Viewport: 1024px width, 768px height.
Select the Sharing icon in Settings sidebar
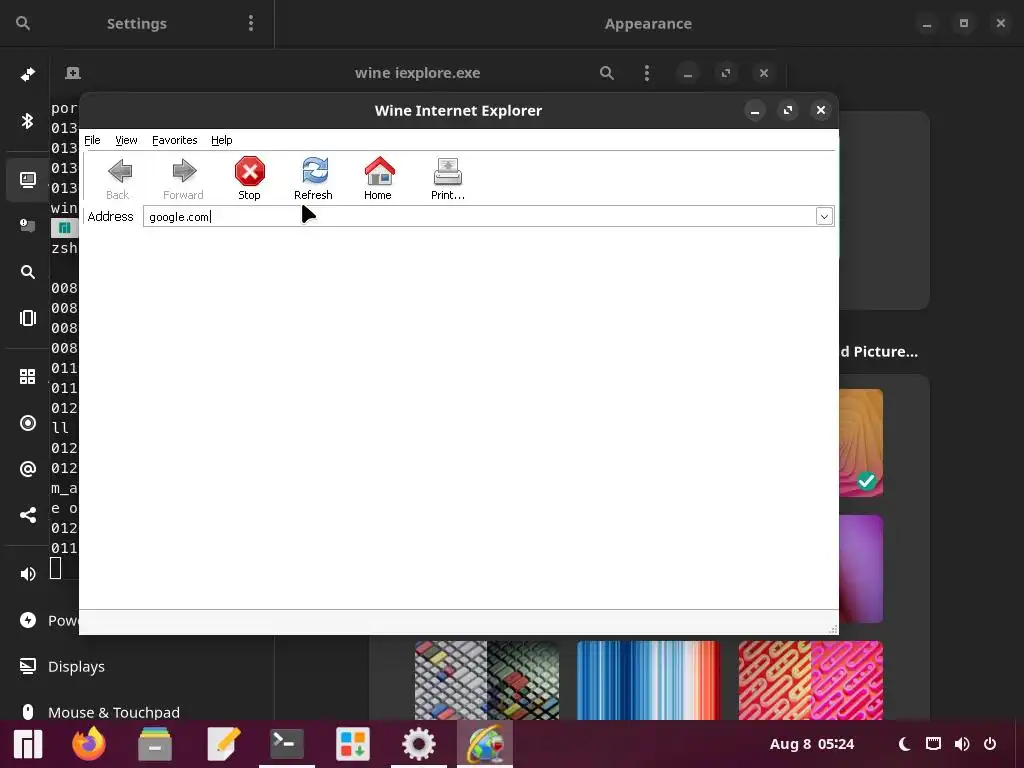pos(27,515)
